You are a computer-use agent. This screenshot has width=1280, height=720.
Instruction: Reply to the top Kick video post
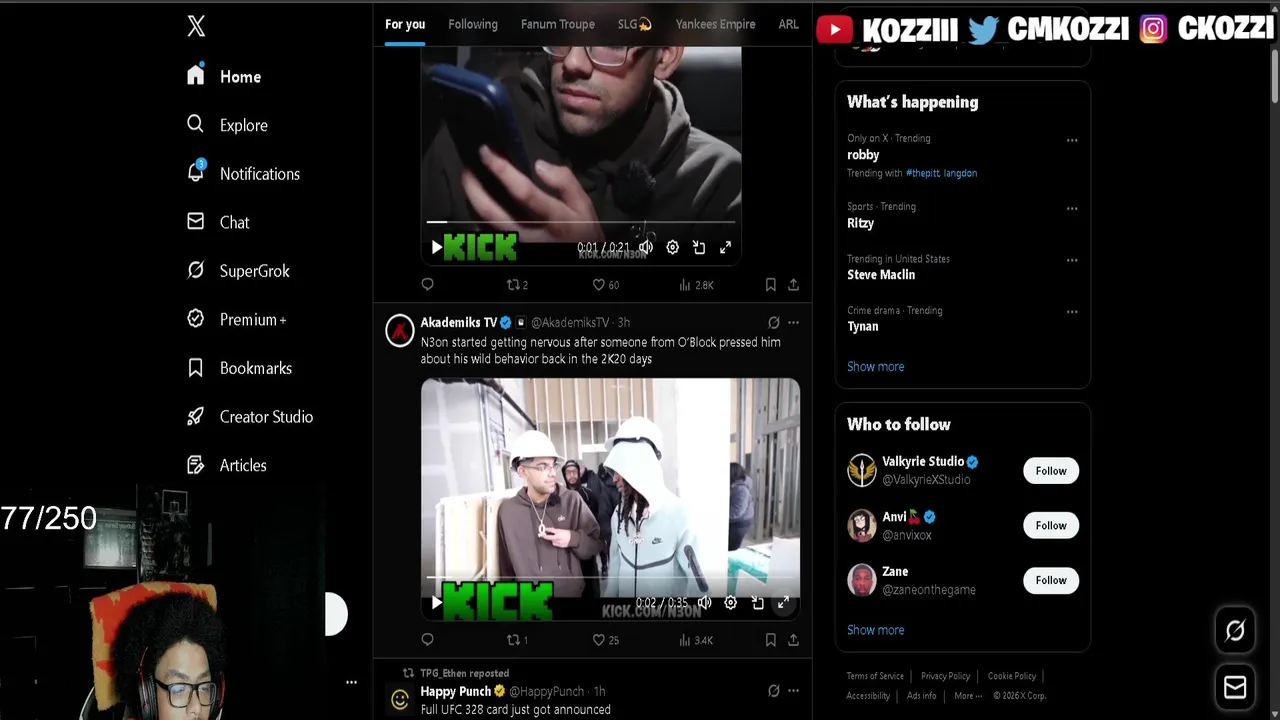point(428,285)
